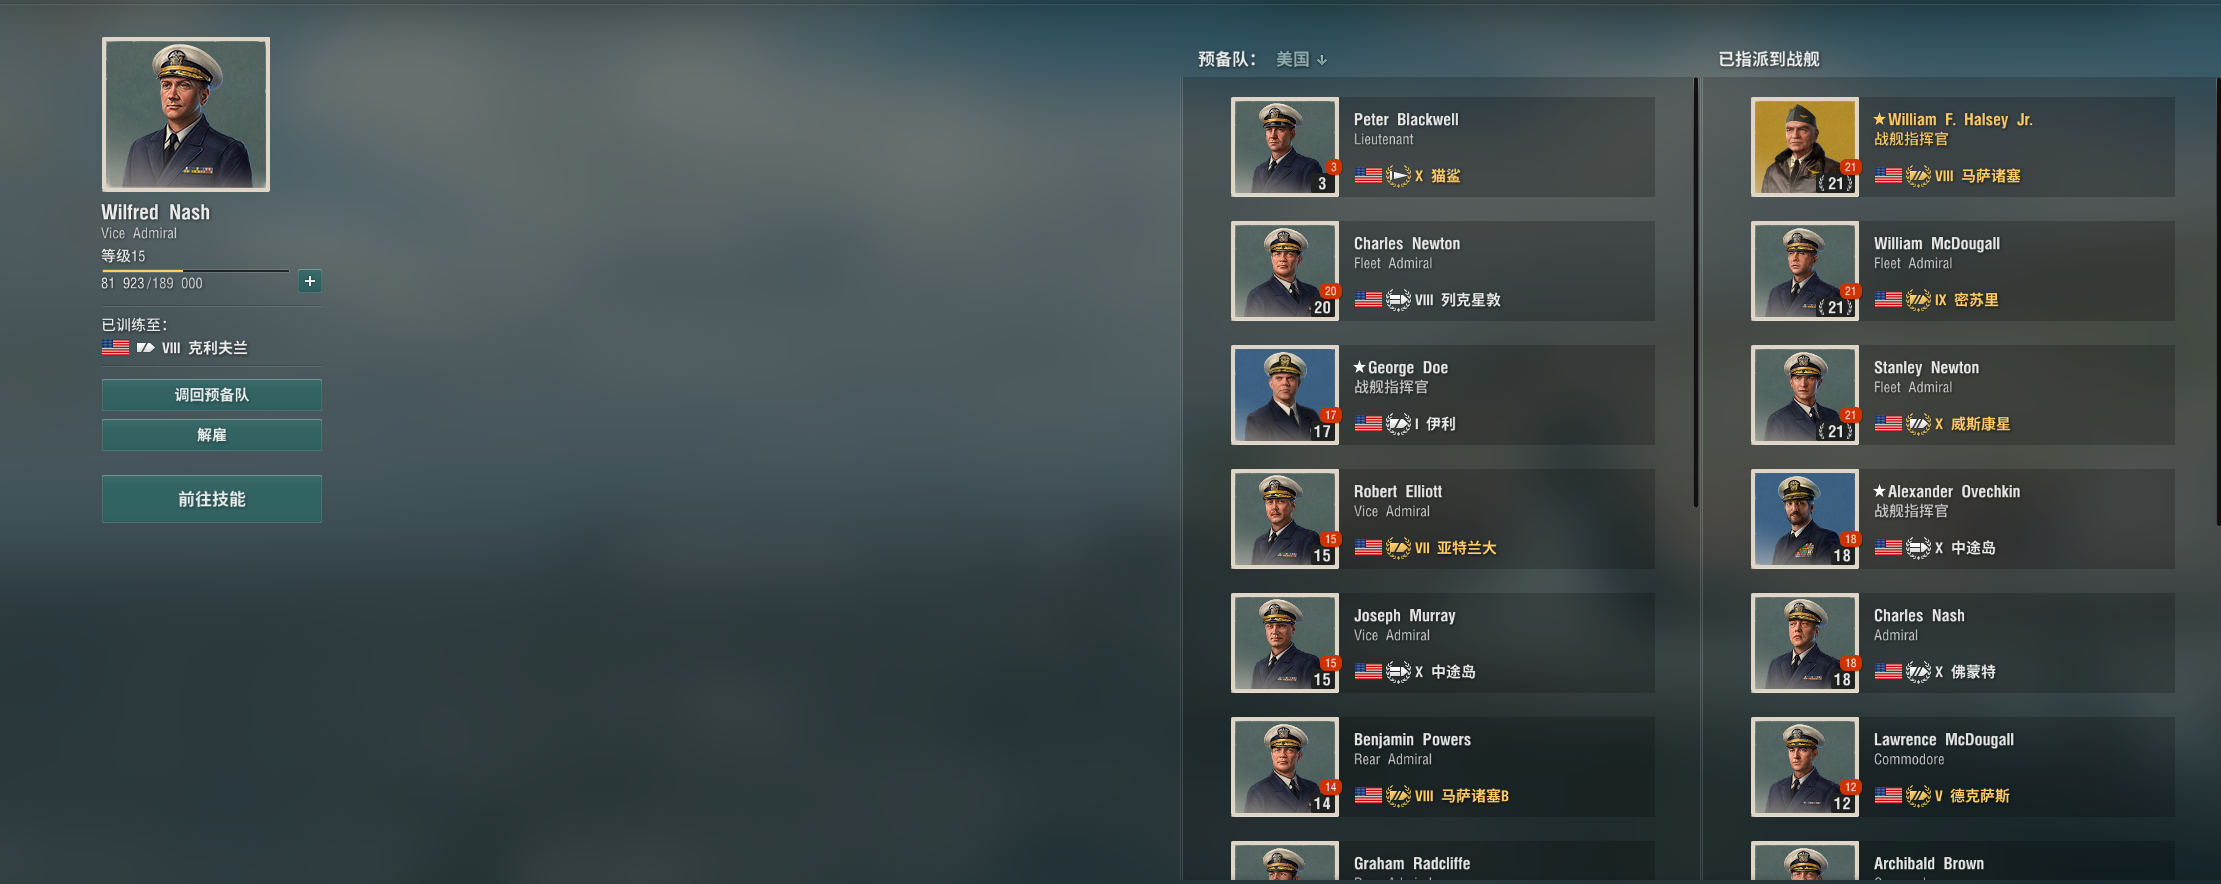
Task: Click the commander experience progress bar
Action: coord(195,270)
